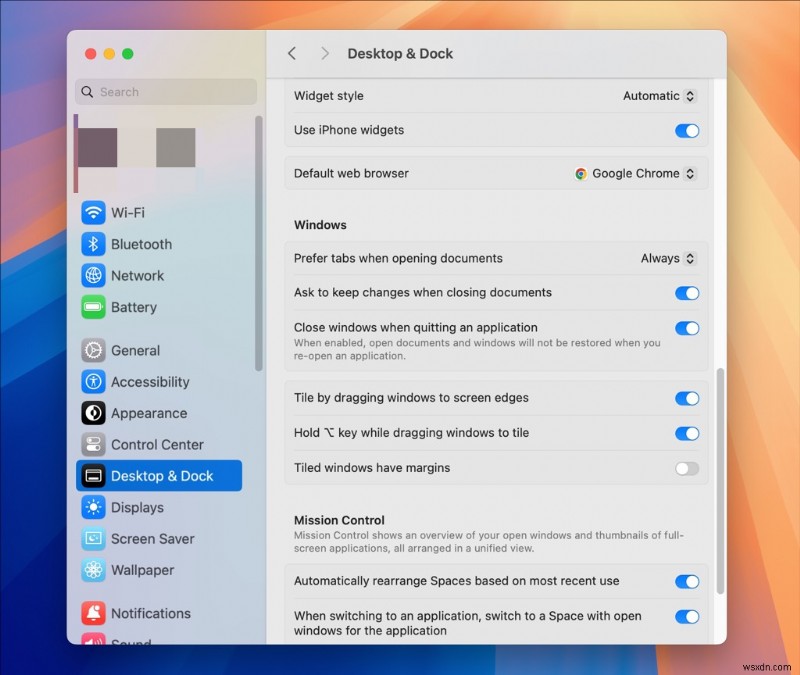Toggle Tile by dragging windows switch
Viewport: 800px width, 675px height.
[687, 398]
